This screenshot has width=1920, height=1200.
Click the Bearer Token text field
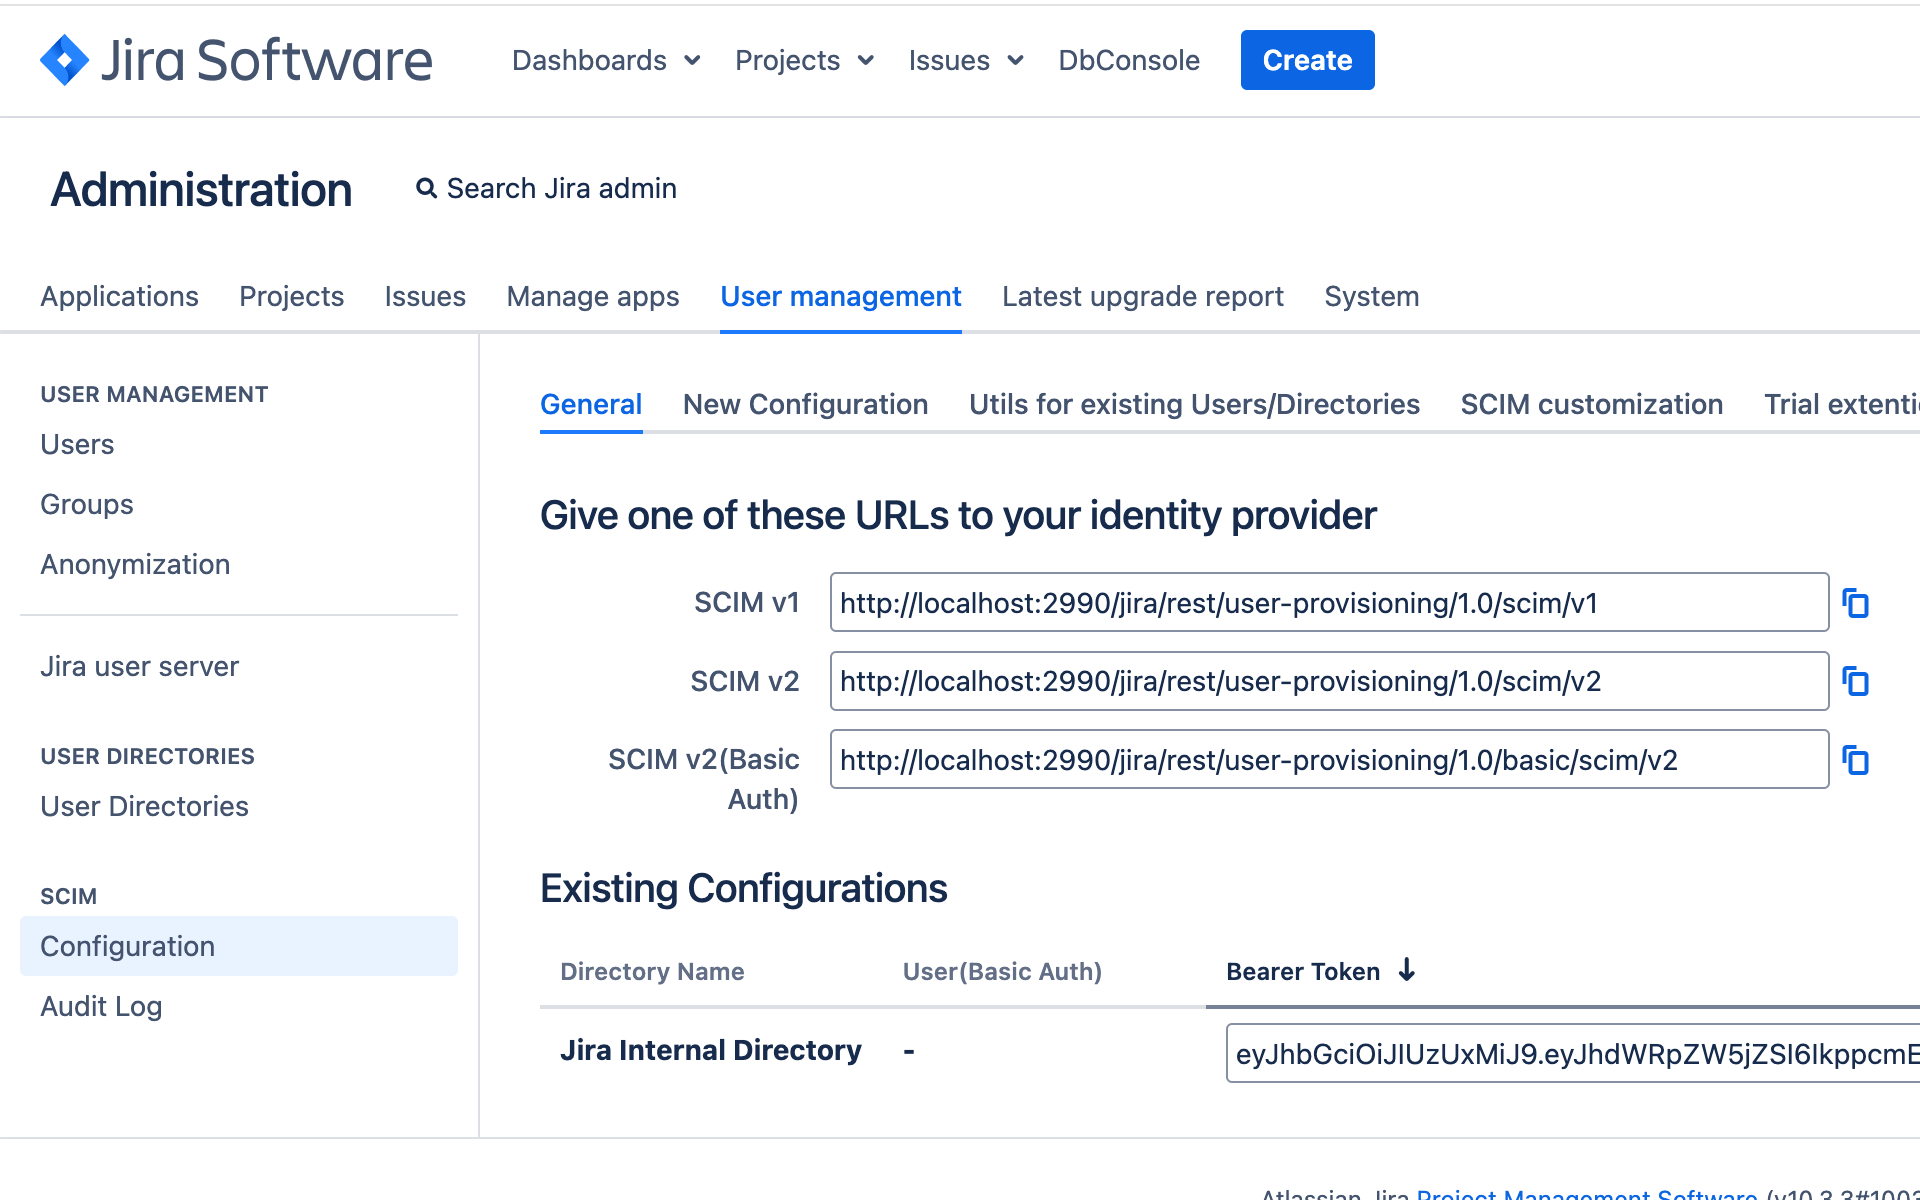[1570, 1054]
